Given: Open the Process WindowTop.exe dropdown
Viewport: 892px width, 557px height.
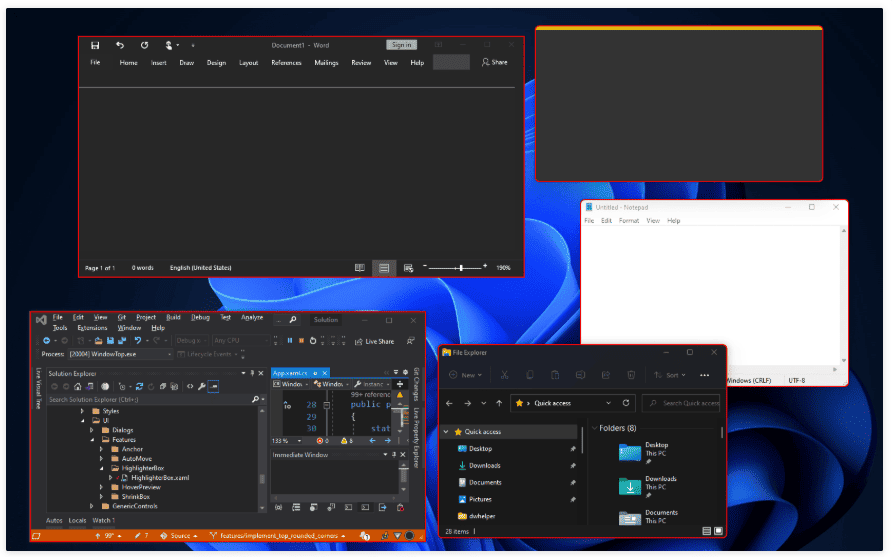Looking at the screenshot, I should click(120, 354).
